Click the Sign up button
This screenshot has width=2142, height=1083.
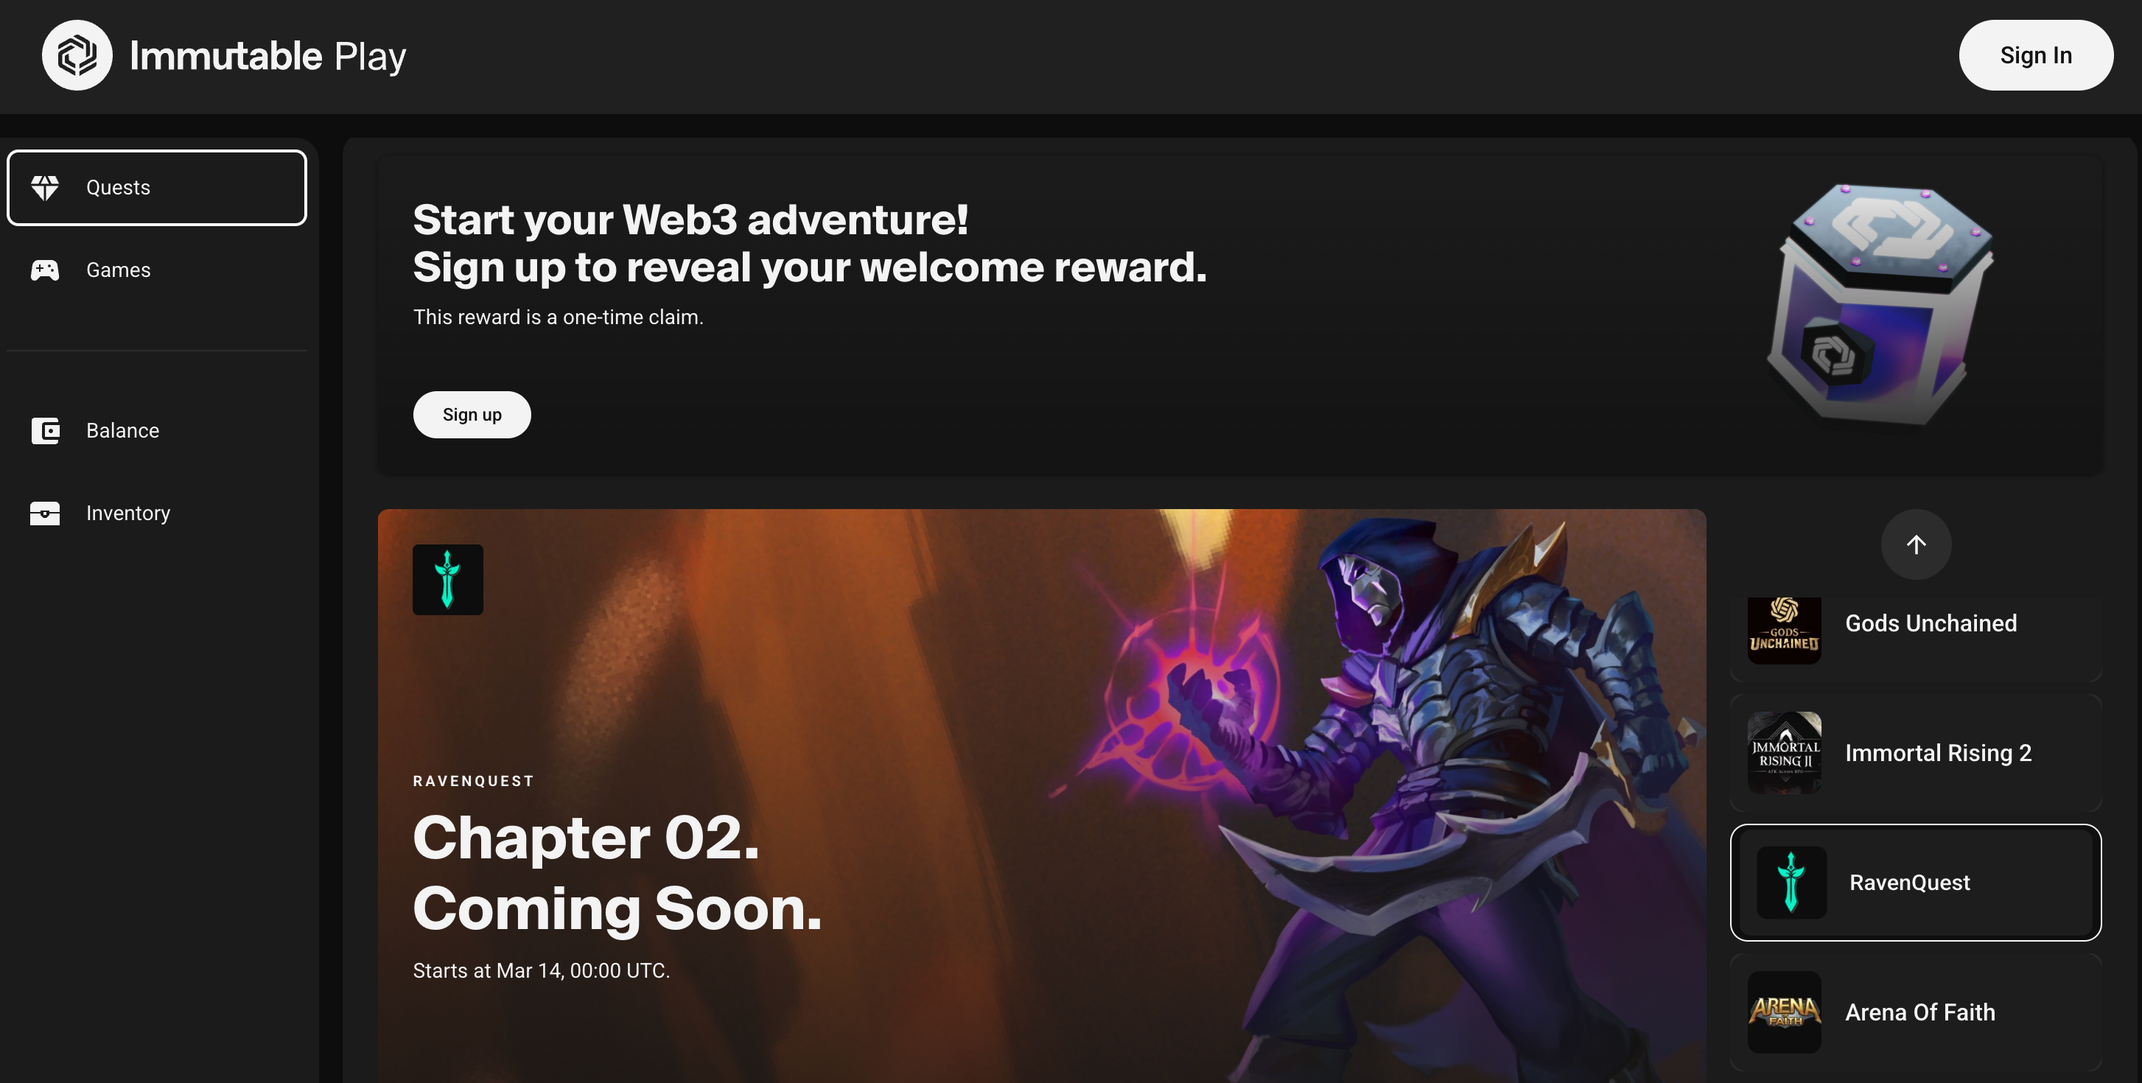pos(472,414)
